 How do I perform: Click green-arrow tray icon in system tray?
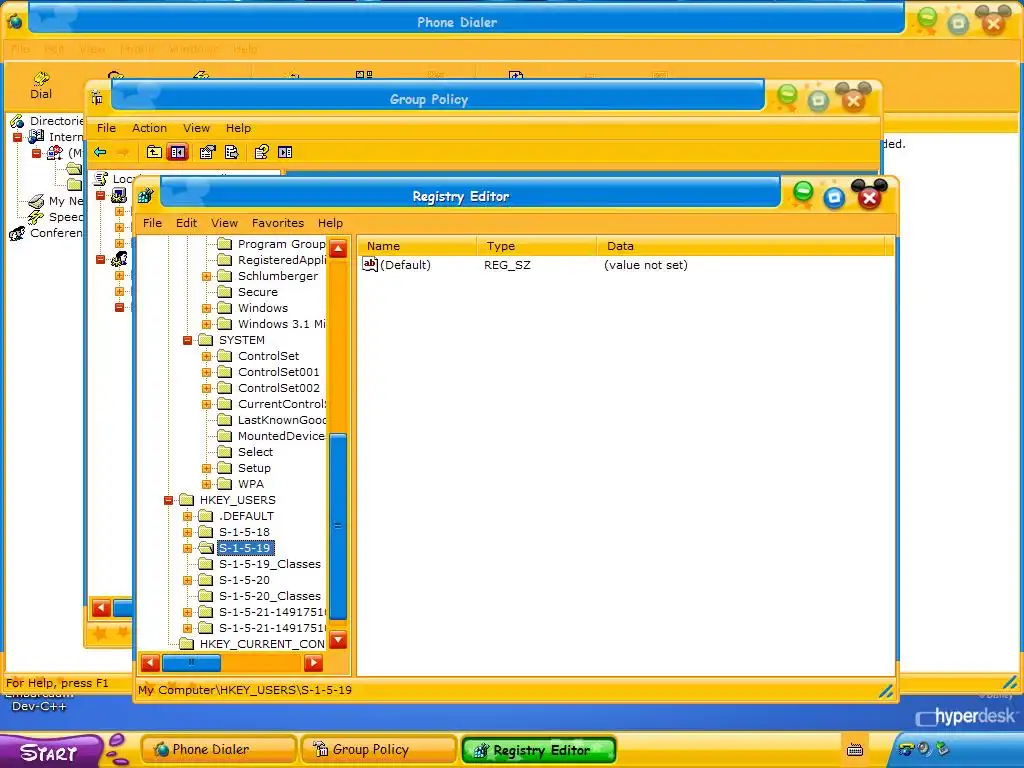point(942,748)
